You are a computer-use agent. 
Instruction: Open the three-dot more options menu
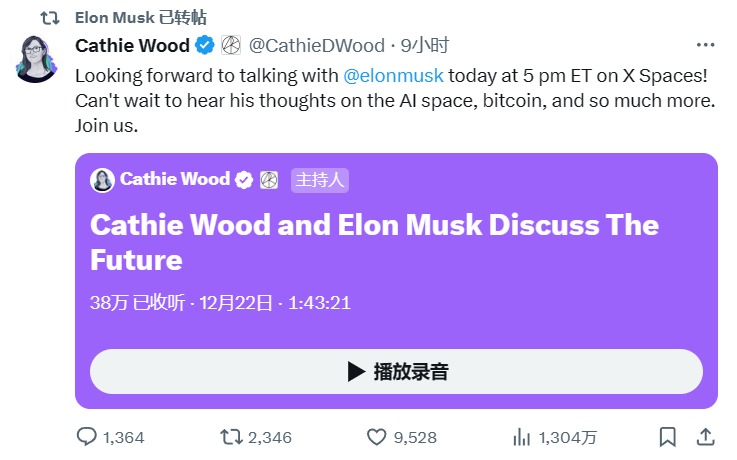(705, 45)
